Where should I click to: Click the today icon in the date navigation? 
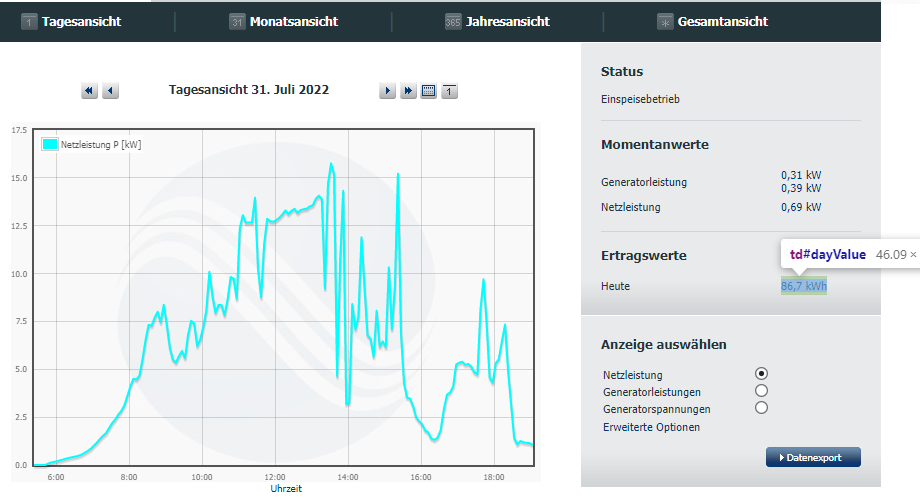click(x=449, y=91)
